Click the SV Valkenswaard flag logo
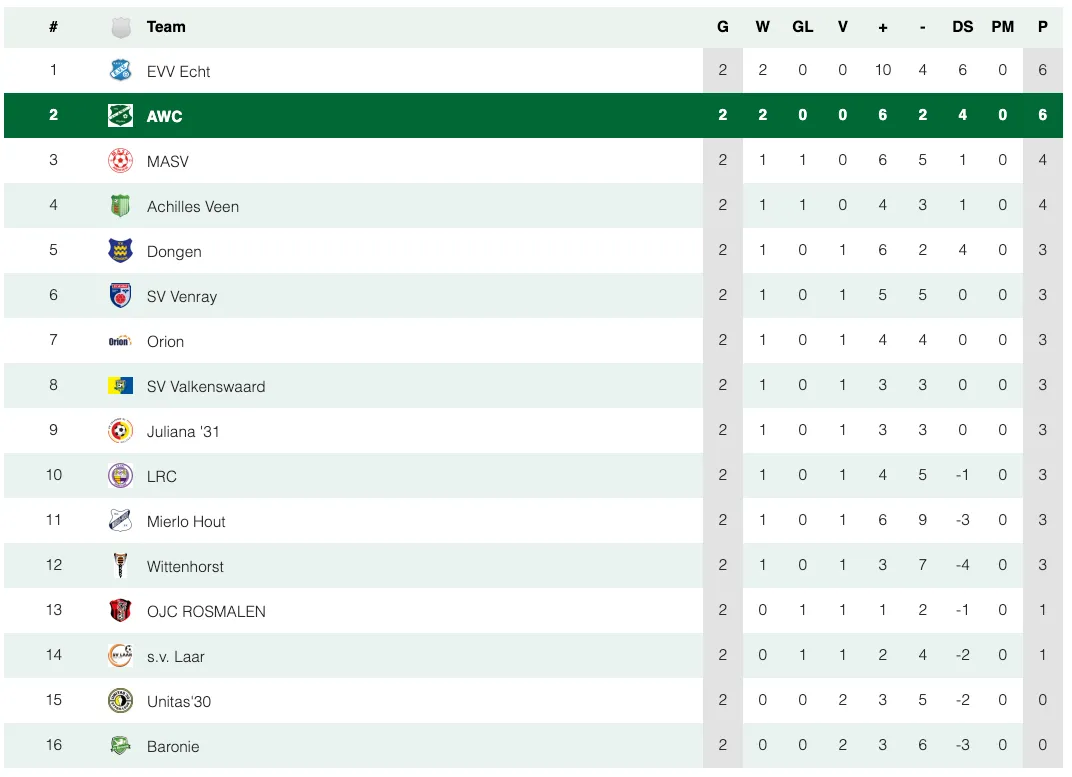The image size is (1072, 777). point(120,386)
